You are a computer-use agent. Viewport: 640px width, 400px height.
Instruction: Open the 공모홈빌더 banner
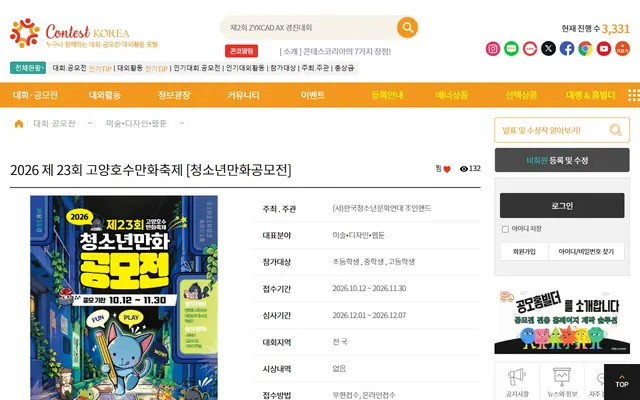(x=562, y=321)
